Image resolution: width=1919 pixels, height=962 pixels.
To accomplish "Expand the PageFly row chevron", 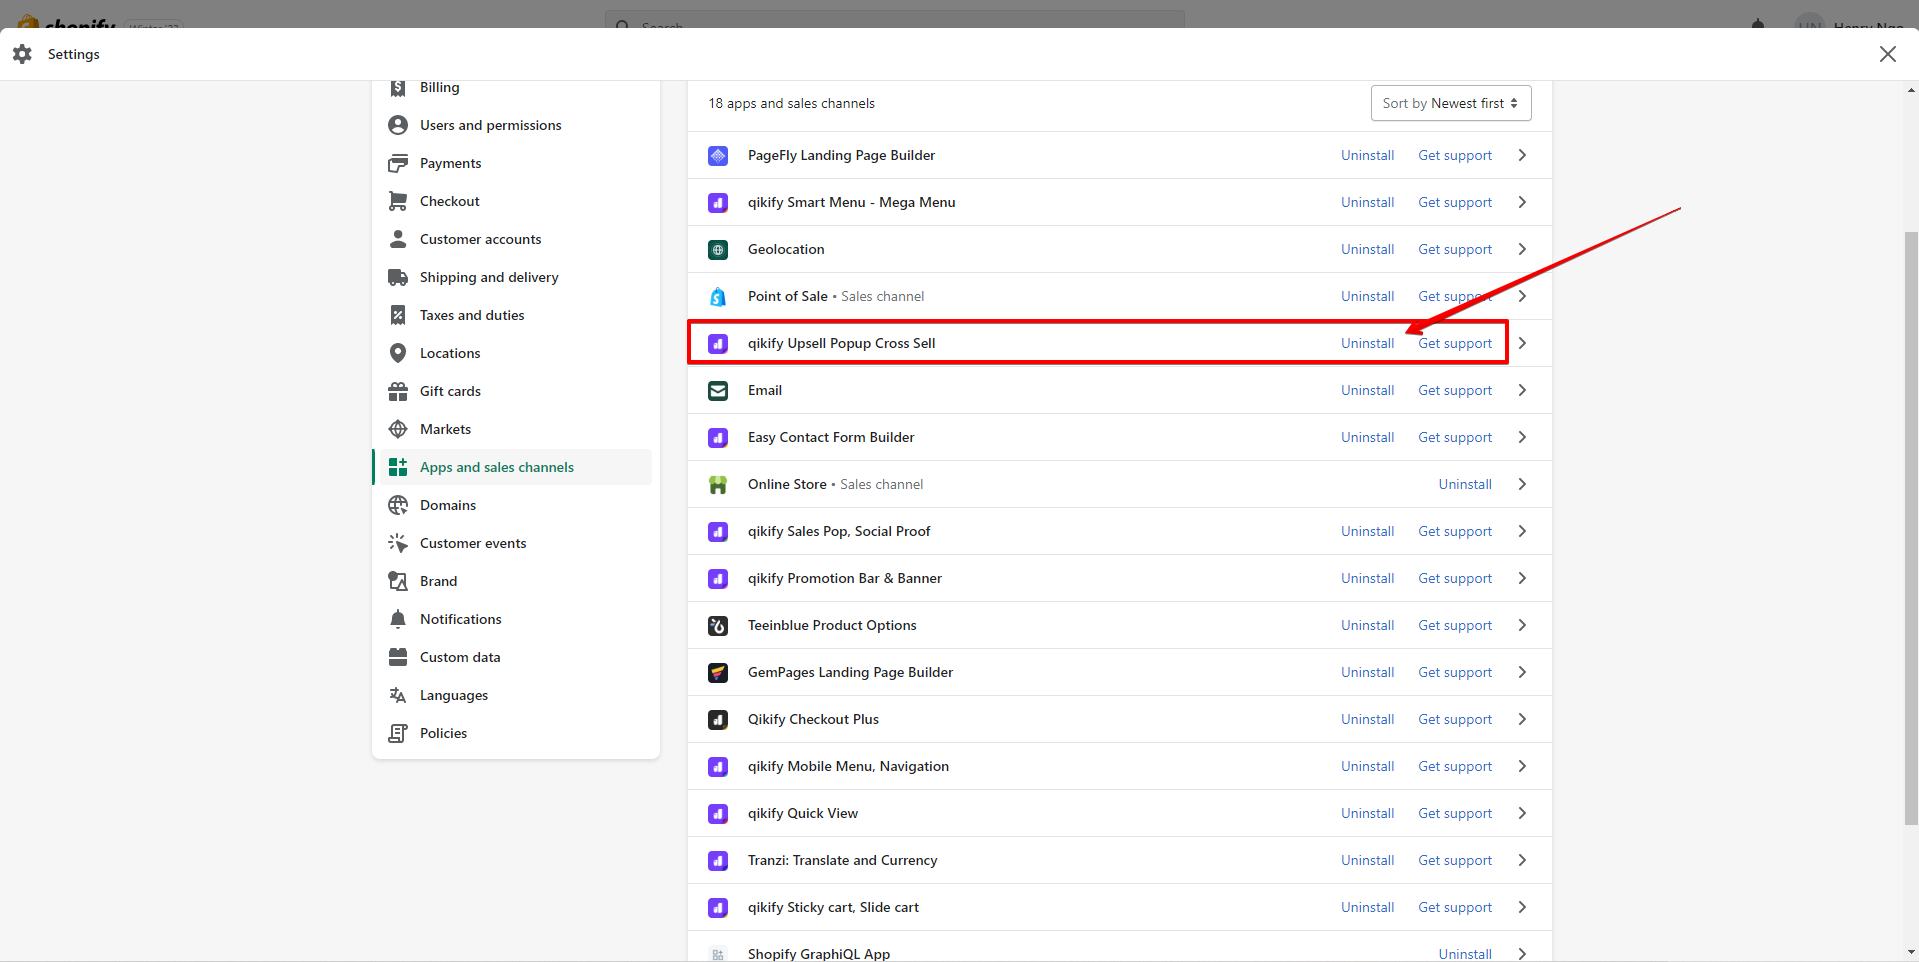I will (1522, 155).
